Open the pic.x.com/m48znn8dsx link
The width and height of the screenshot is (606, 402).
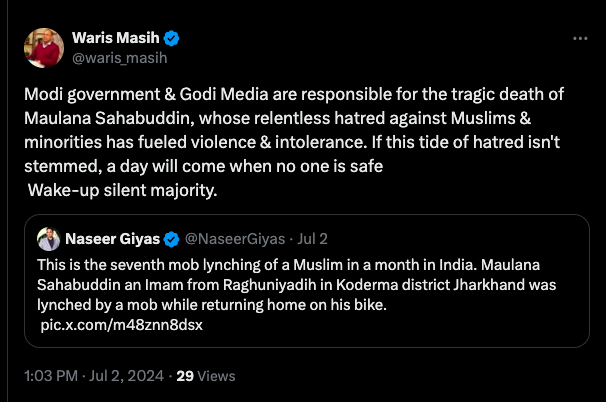point(120,326)
